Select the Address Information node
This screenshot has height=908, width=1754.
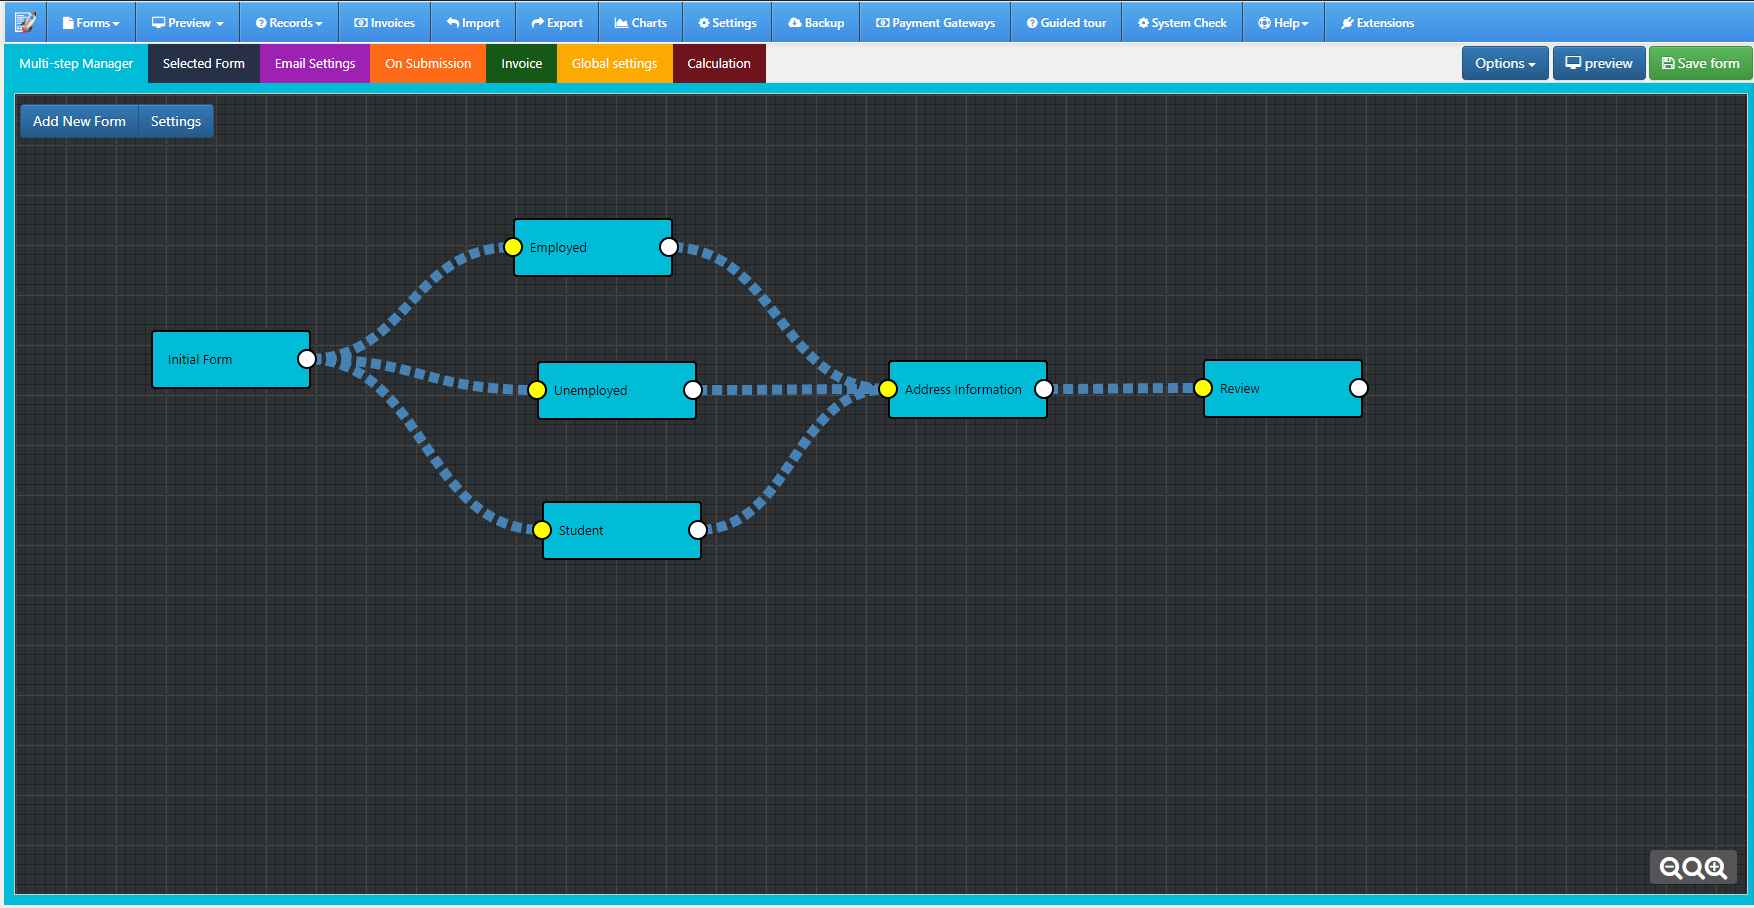pos(968,389)
